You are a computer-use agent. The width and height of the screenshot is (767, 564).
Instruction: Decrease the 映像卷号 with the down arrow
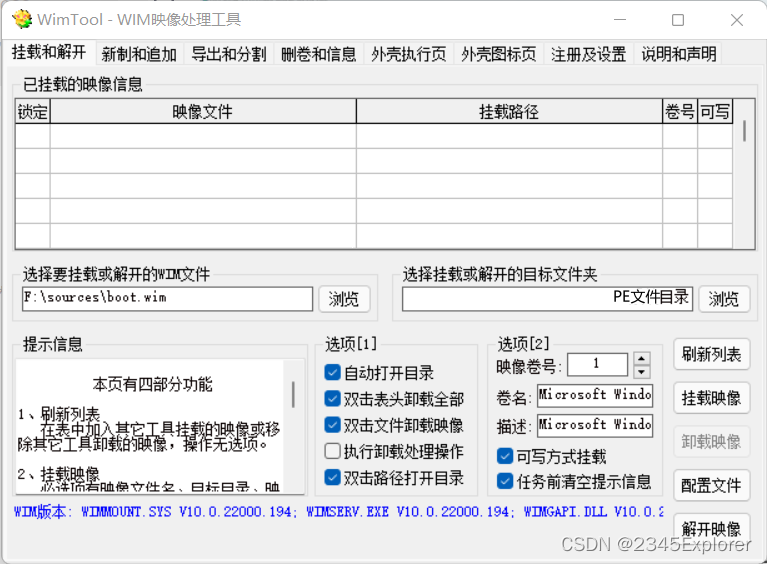pyautogui.click(x=641, y=372)
